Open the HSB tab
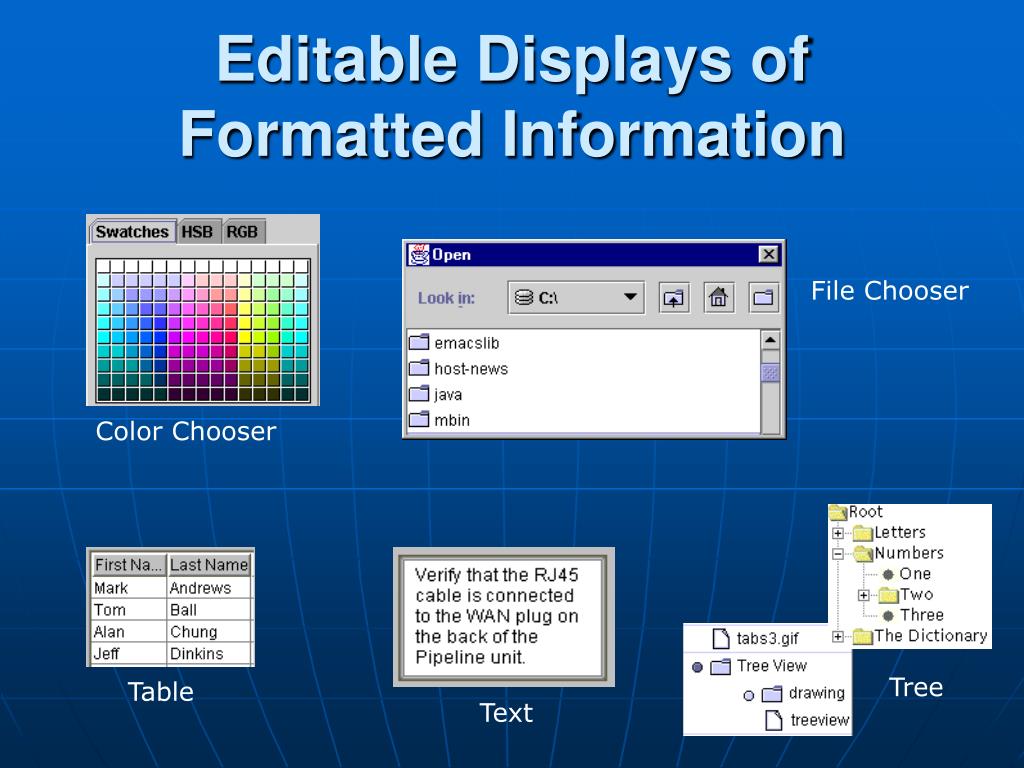Viewport: 1024px width, 768px height. [x=198, y=232]
